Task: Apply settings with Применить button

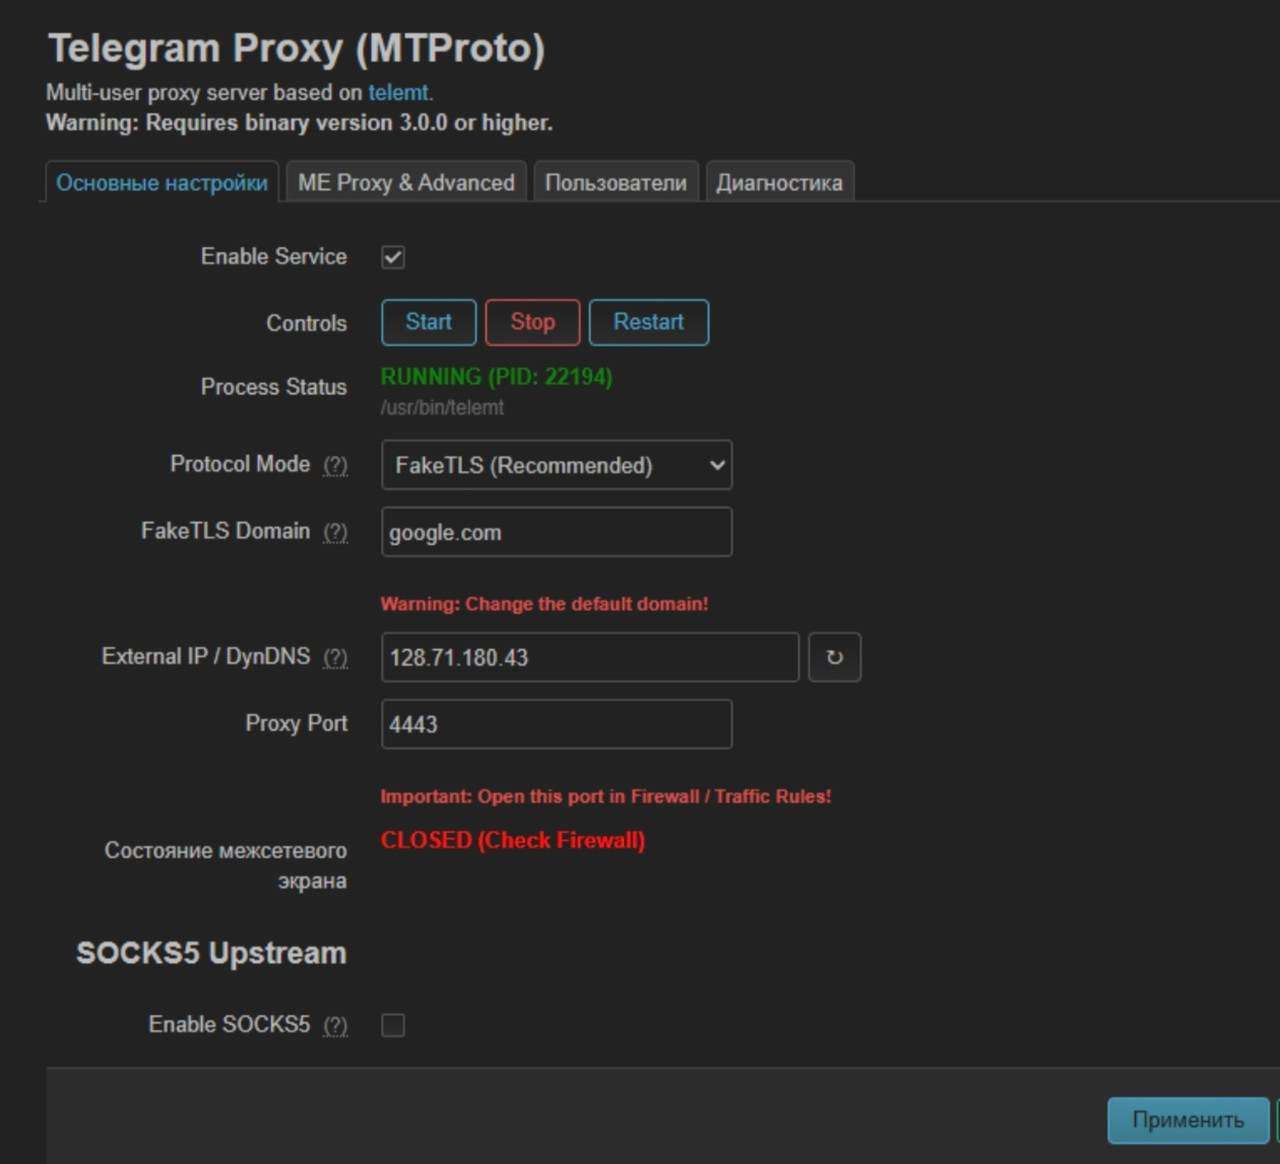Action: click(1188, 1120)
